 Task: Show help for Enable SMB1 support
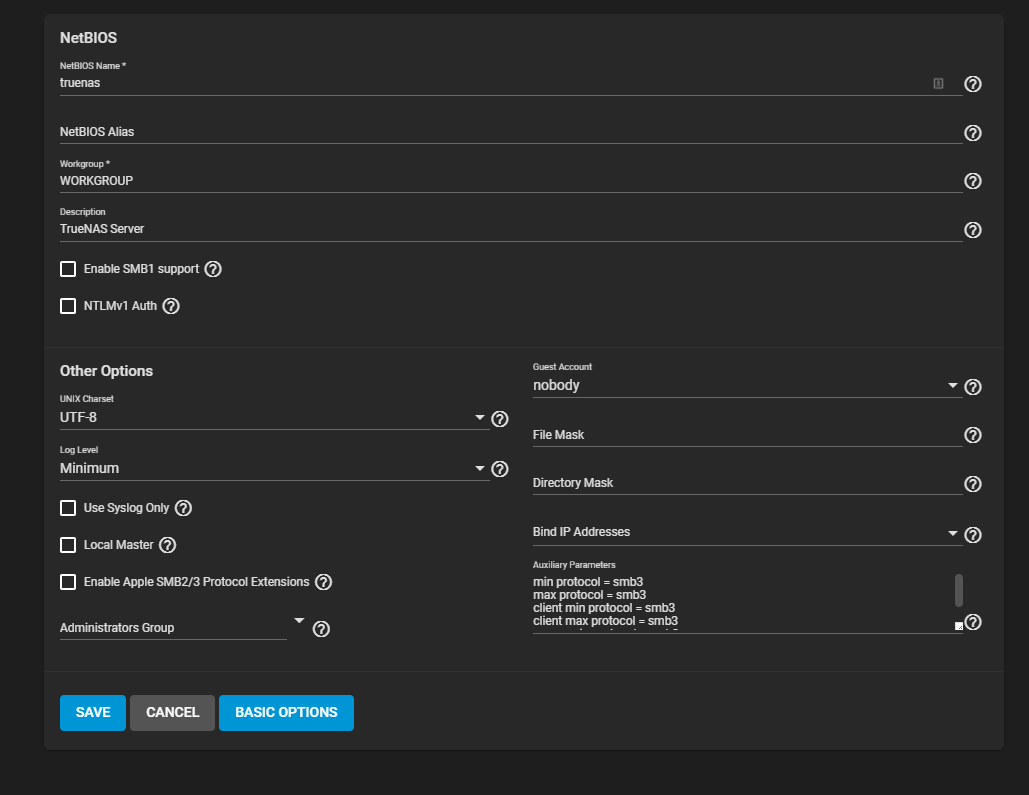pos(213,269)
